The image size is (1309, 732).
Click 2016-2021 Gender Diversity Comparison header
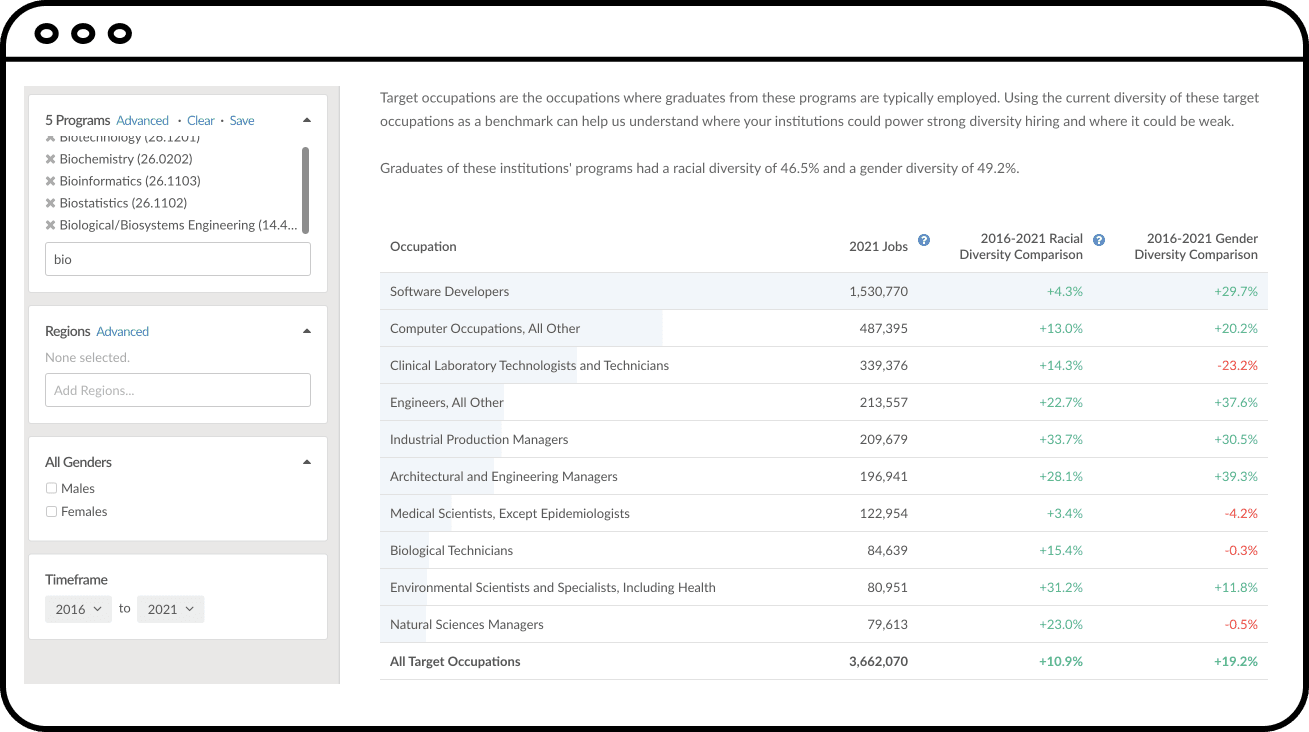coord(1196,246)
